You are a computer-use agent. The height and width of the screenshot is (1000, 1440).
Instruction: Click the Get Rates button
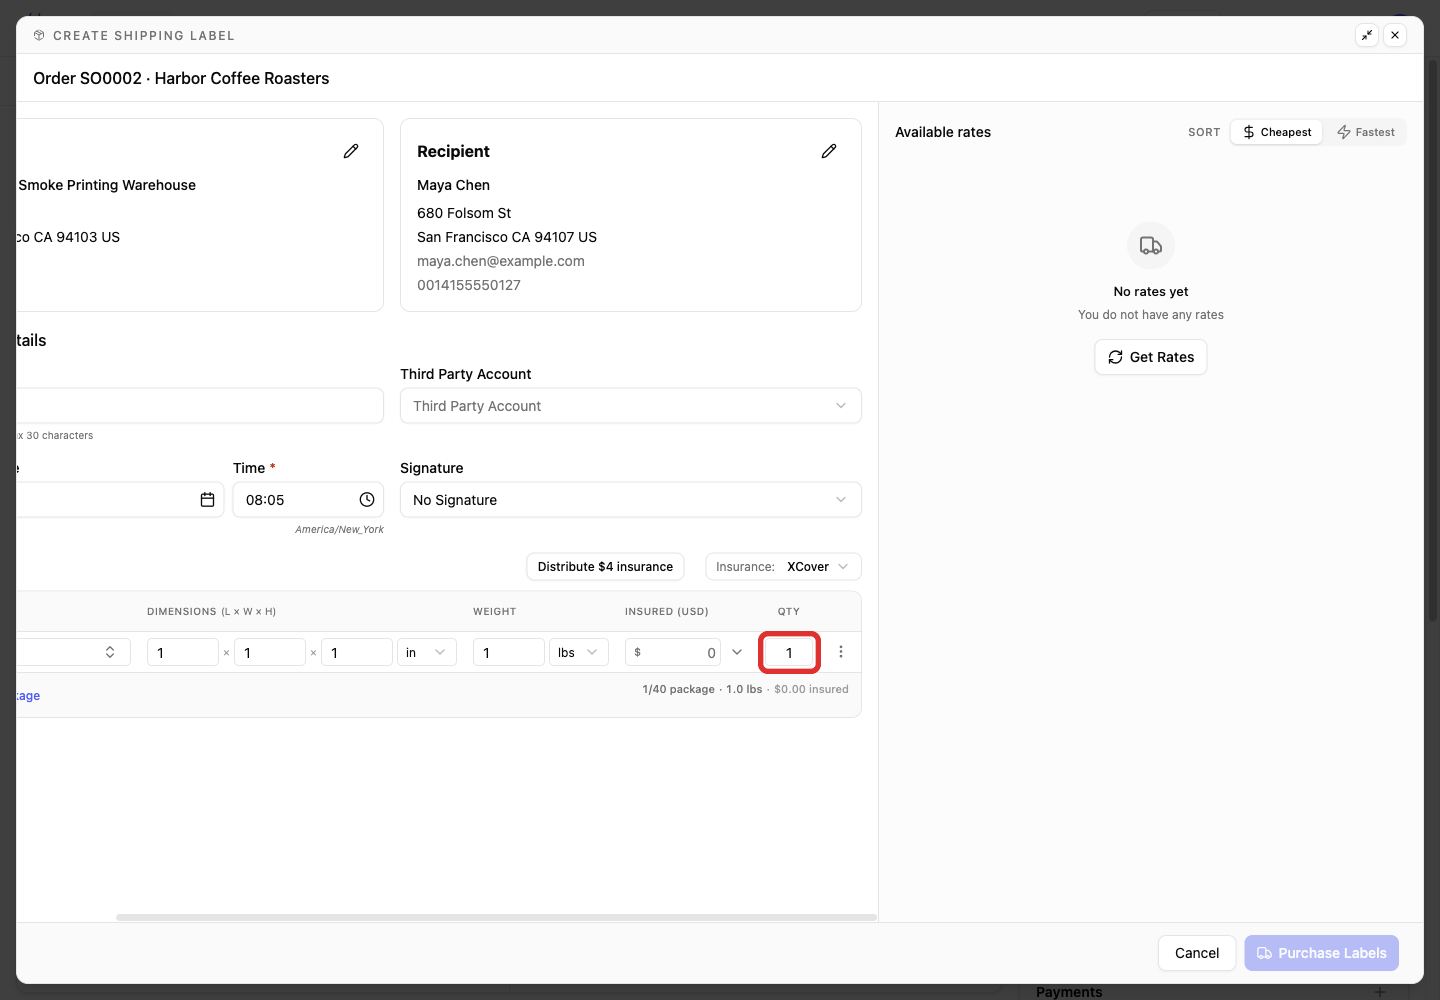click(x=1151, y=357)
